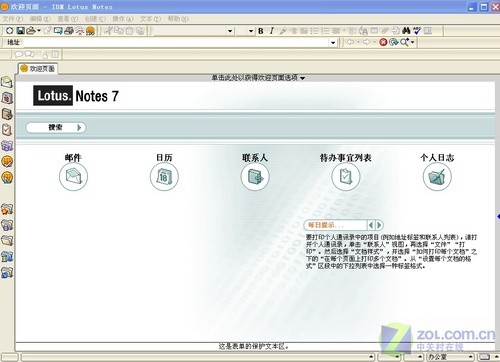Click the orange globe icon in toolbar
The image size is (500, 362).
[x=90, y=31]
